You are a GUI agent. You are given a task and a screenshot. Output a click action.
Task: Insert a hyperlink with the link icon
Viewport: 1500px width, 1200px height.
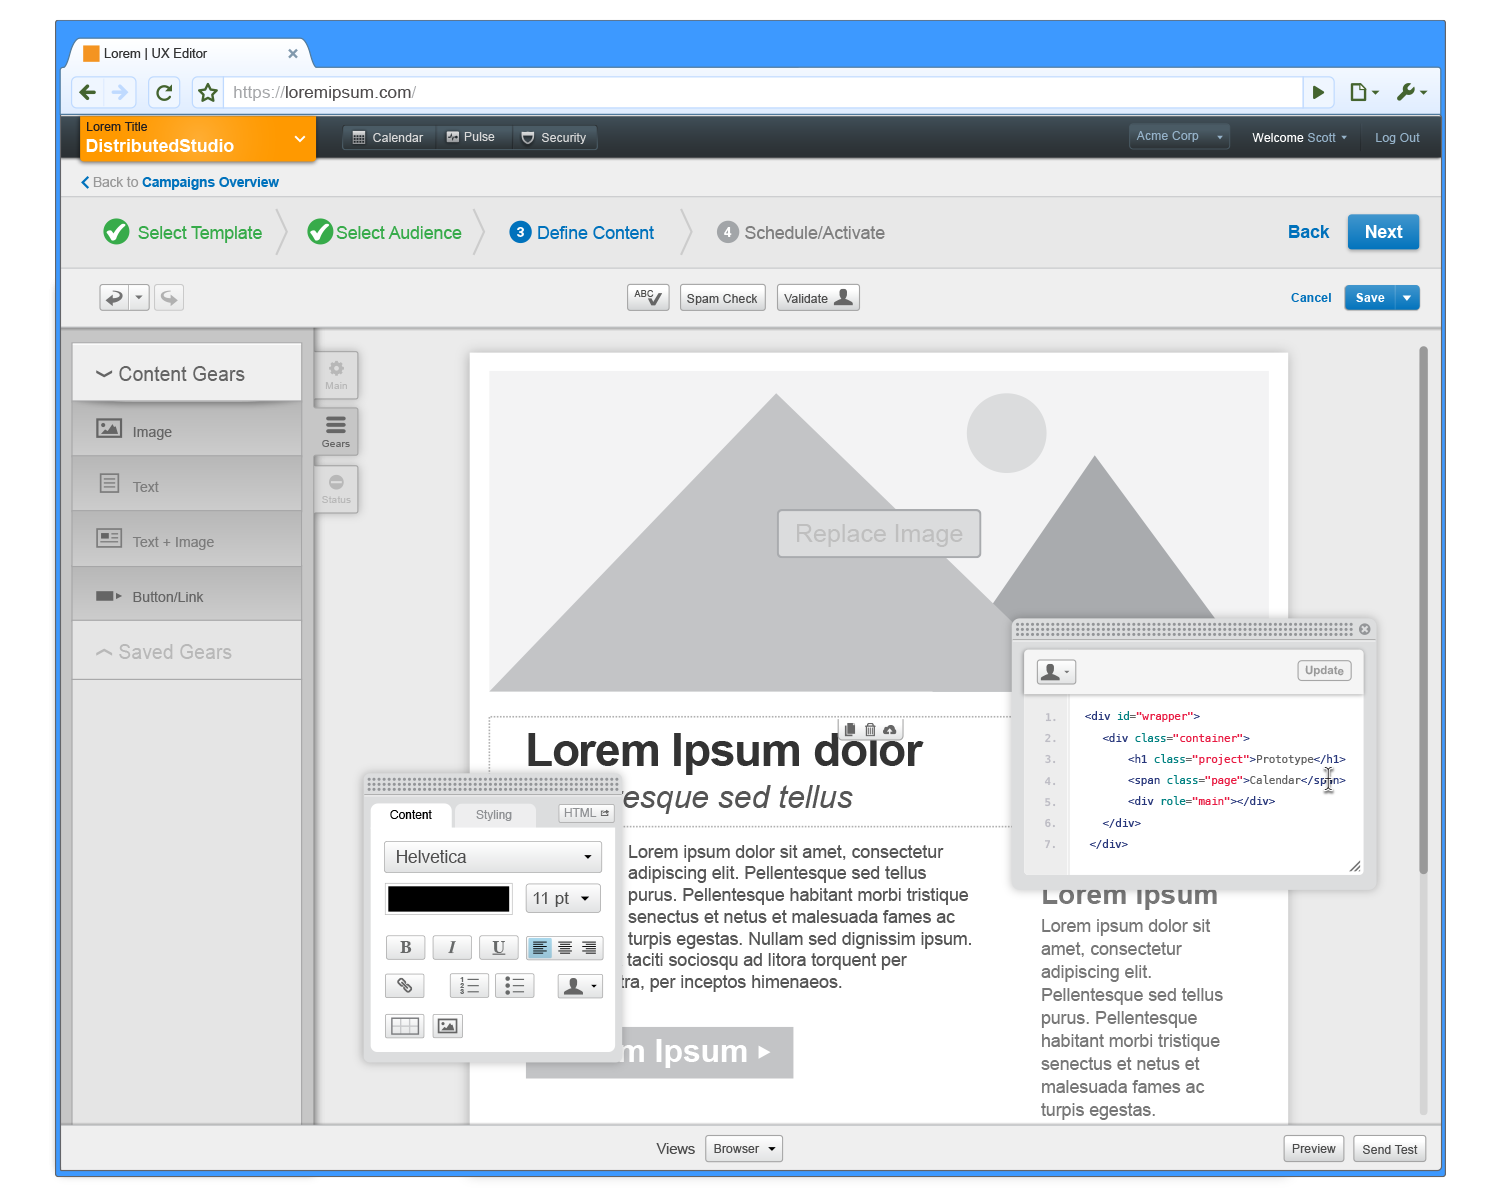coord(405,986)
